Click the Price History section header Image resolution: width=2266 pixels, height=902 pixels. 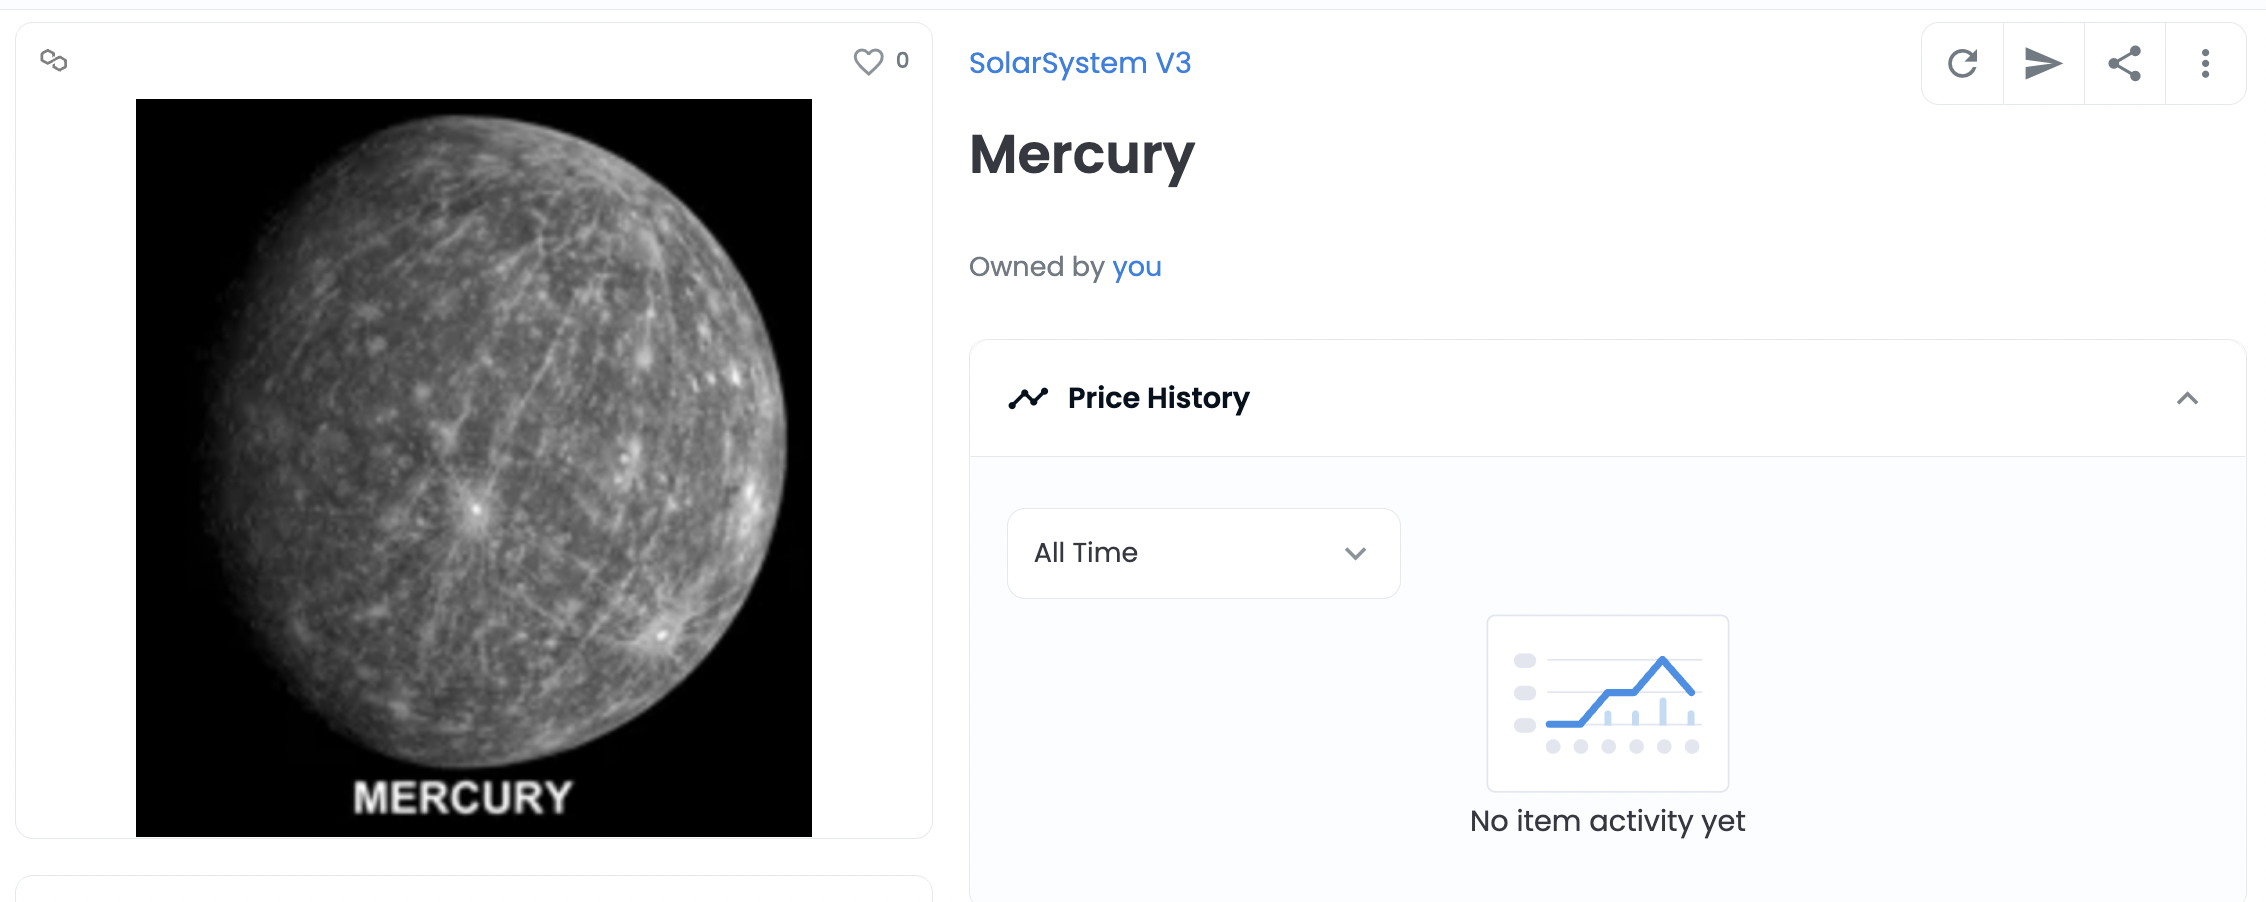1158,399
